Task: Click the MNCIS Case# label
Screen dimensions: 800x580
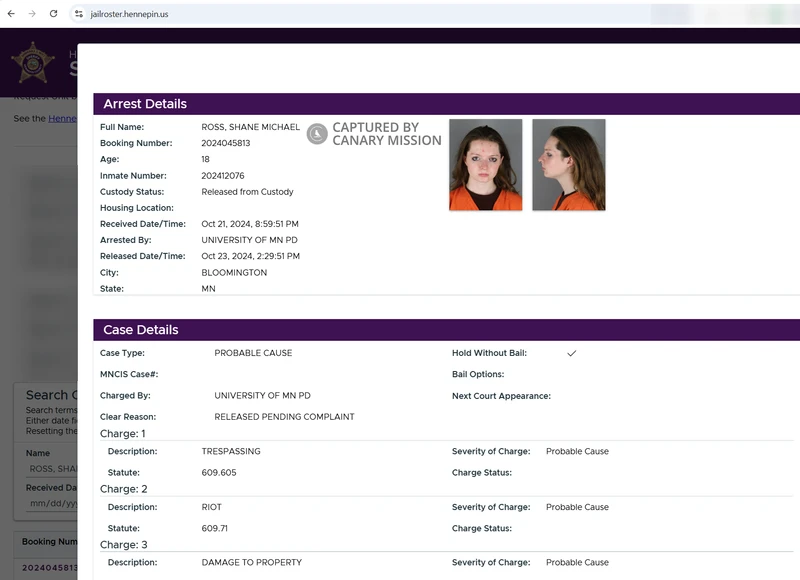Action: pyautogui.click(x=129, y=374)
